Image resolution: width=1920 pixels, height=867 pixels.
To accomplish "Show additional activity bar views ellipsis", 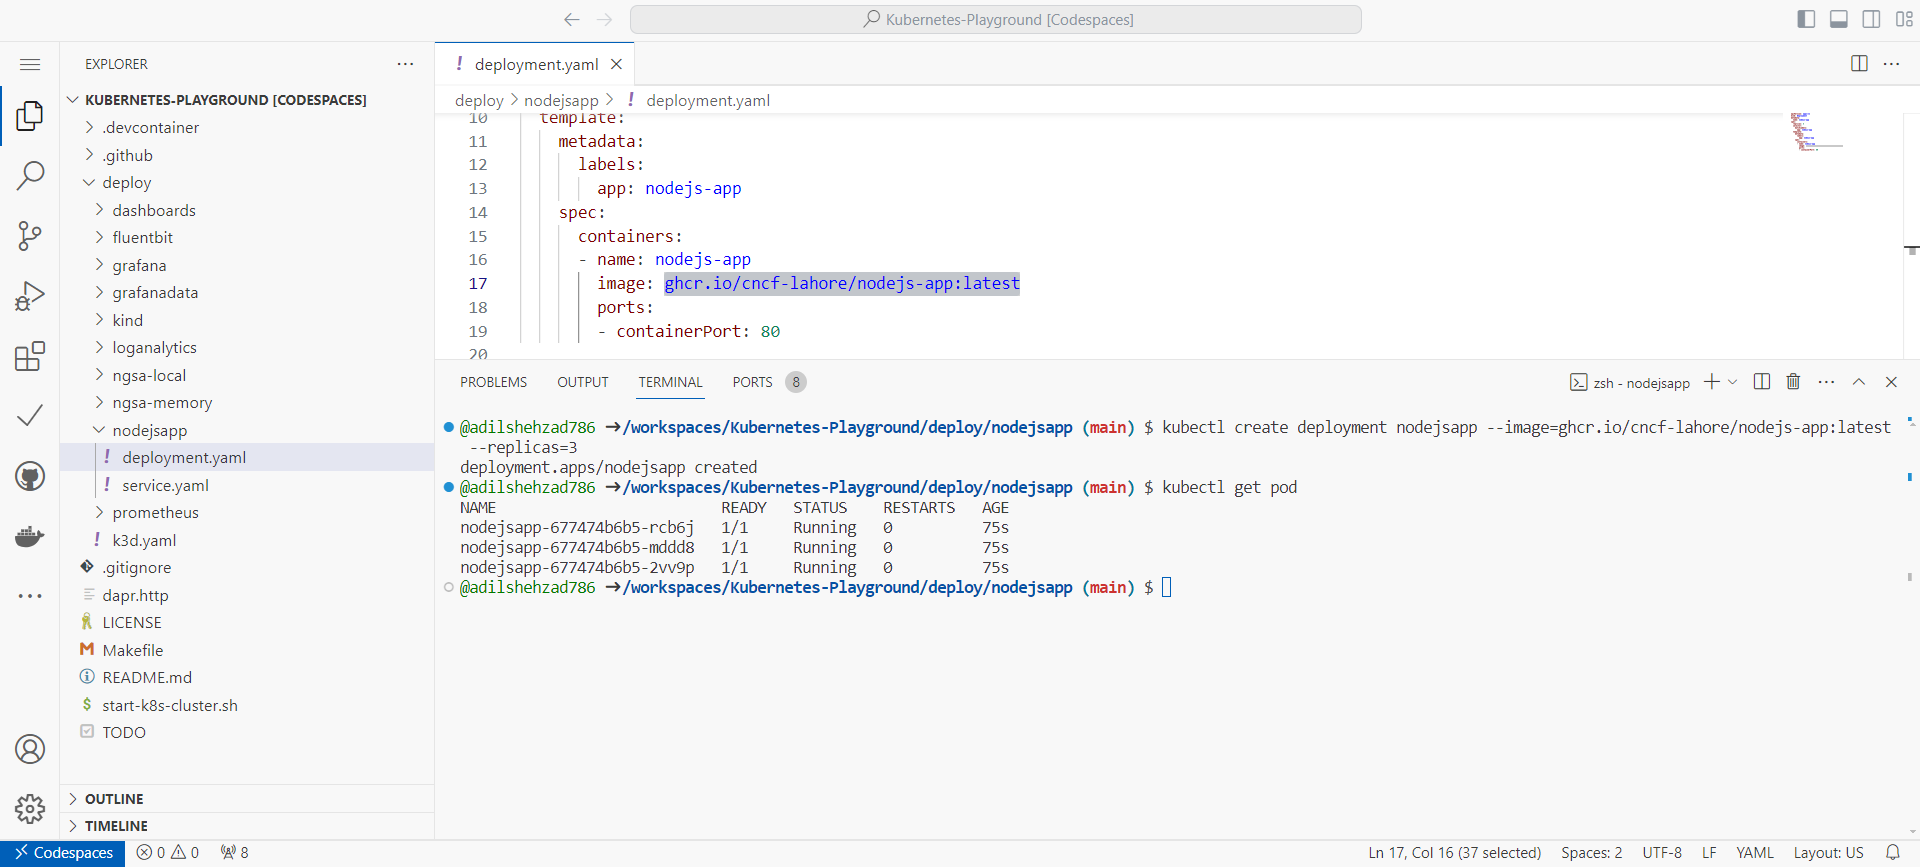I will 30,596.
